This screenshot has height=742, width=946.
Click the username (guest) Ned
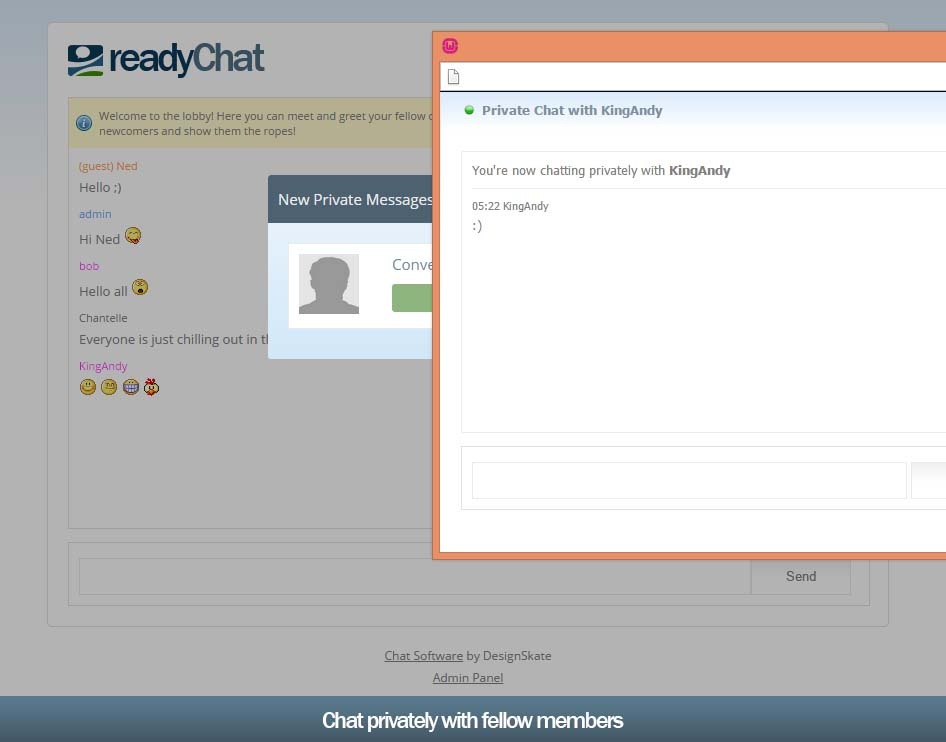[x=108, y=166]
